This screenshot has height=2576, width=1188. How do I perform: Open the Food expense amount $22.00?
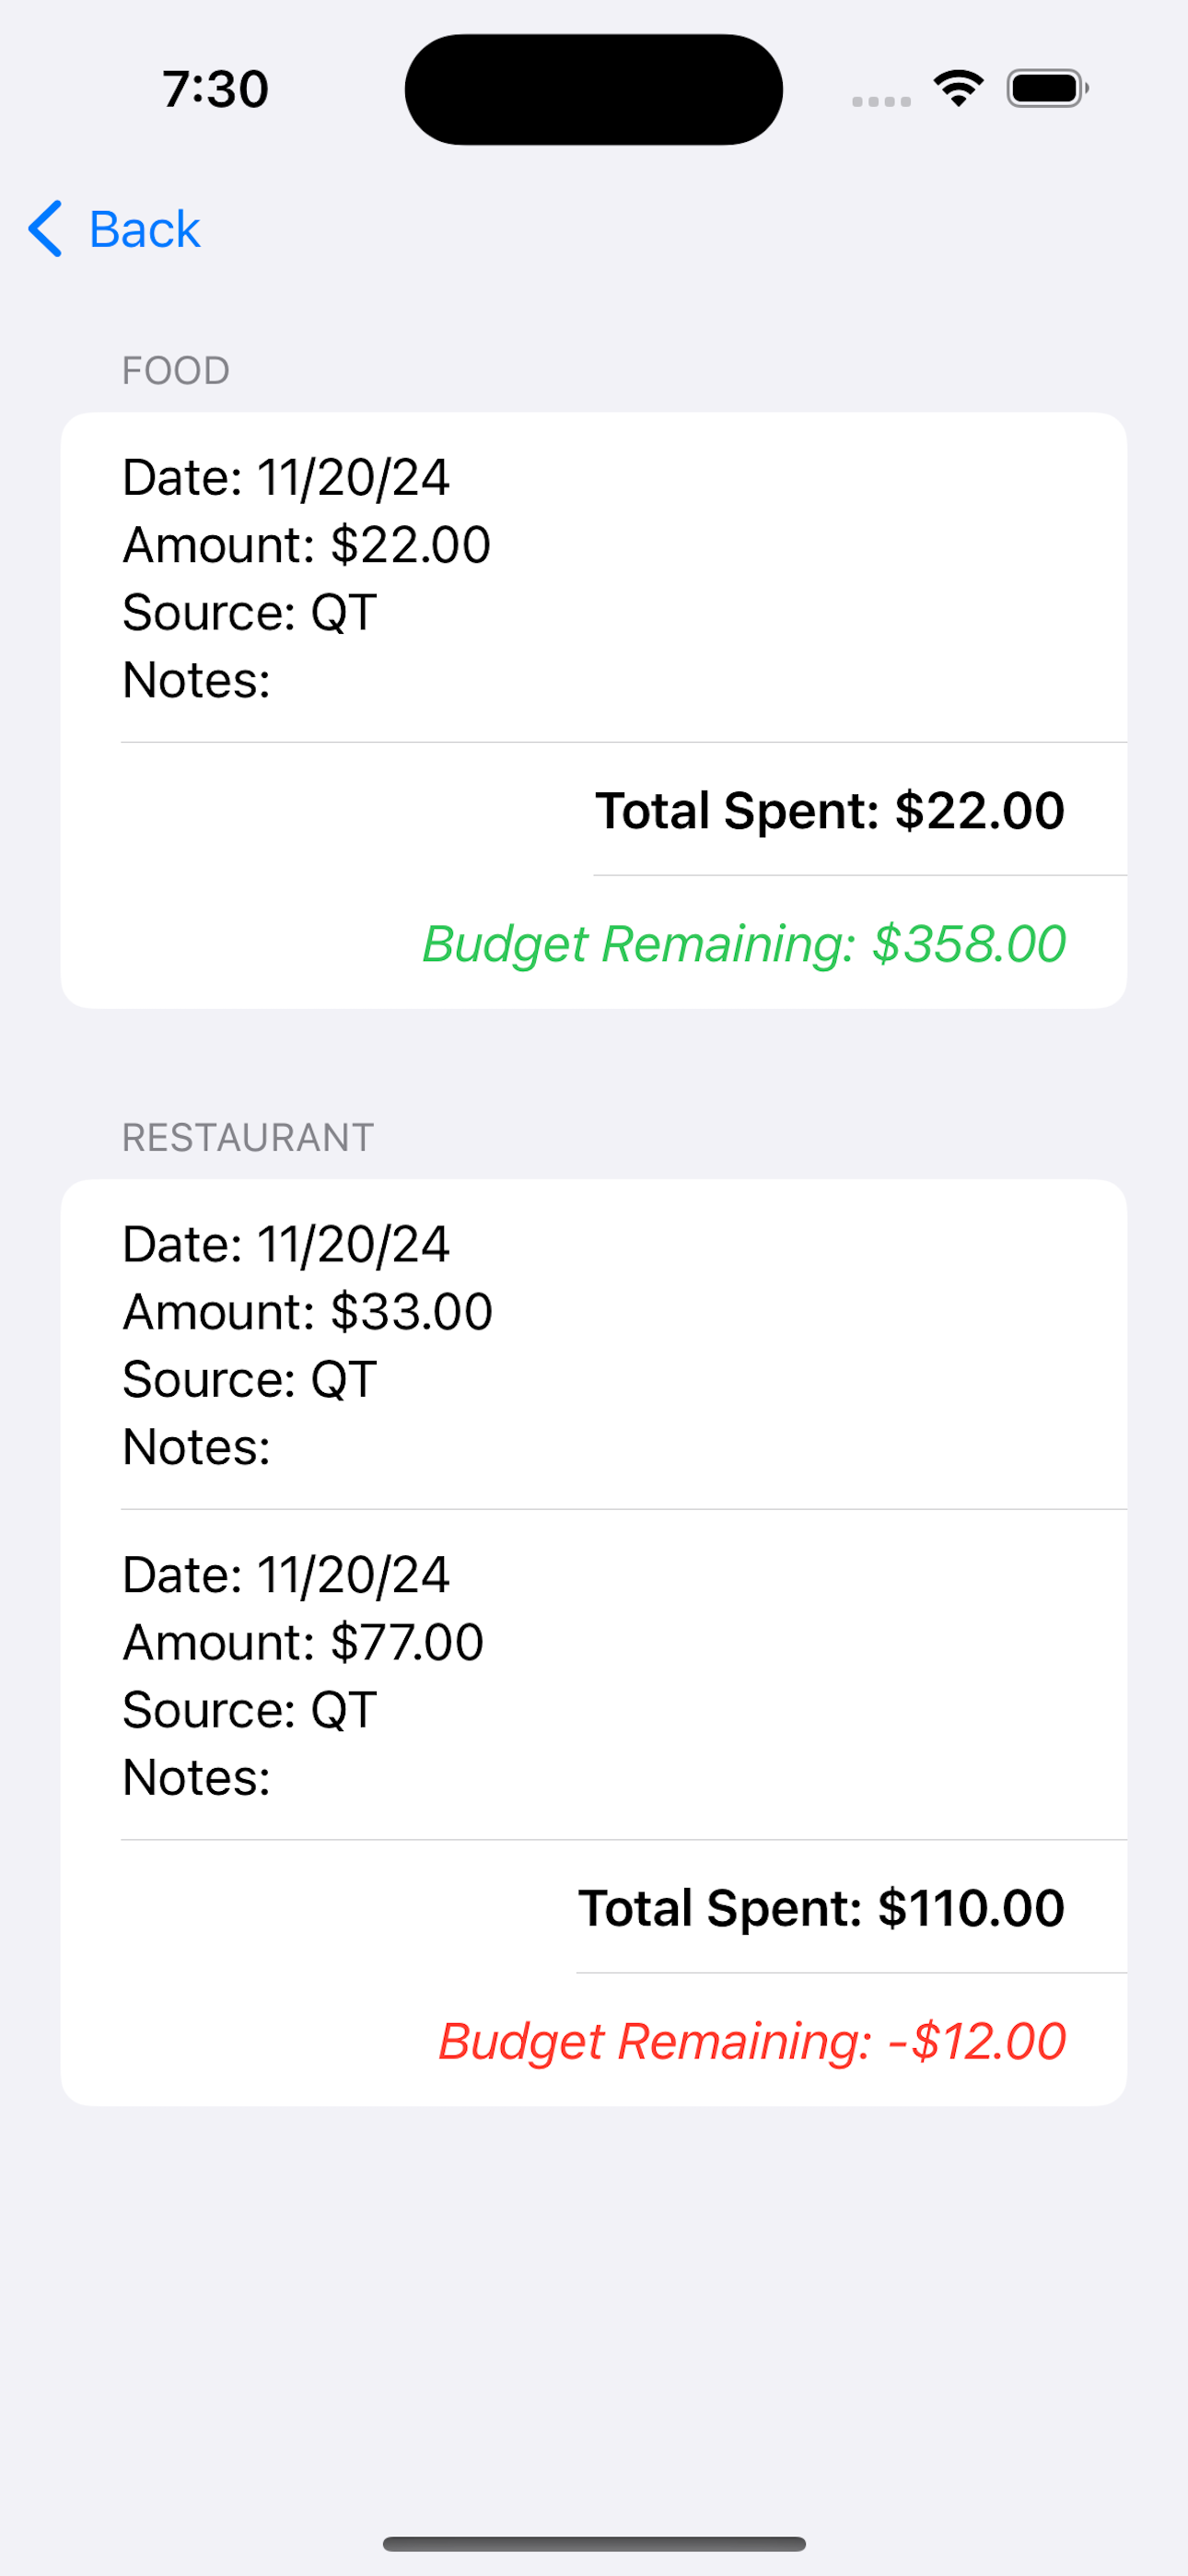pyautogui.click(x=307, y=545)
